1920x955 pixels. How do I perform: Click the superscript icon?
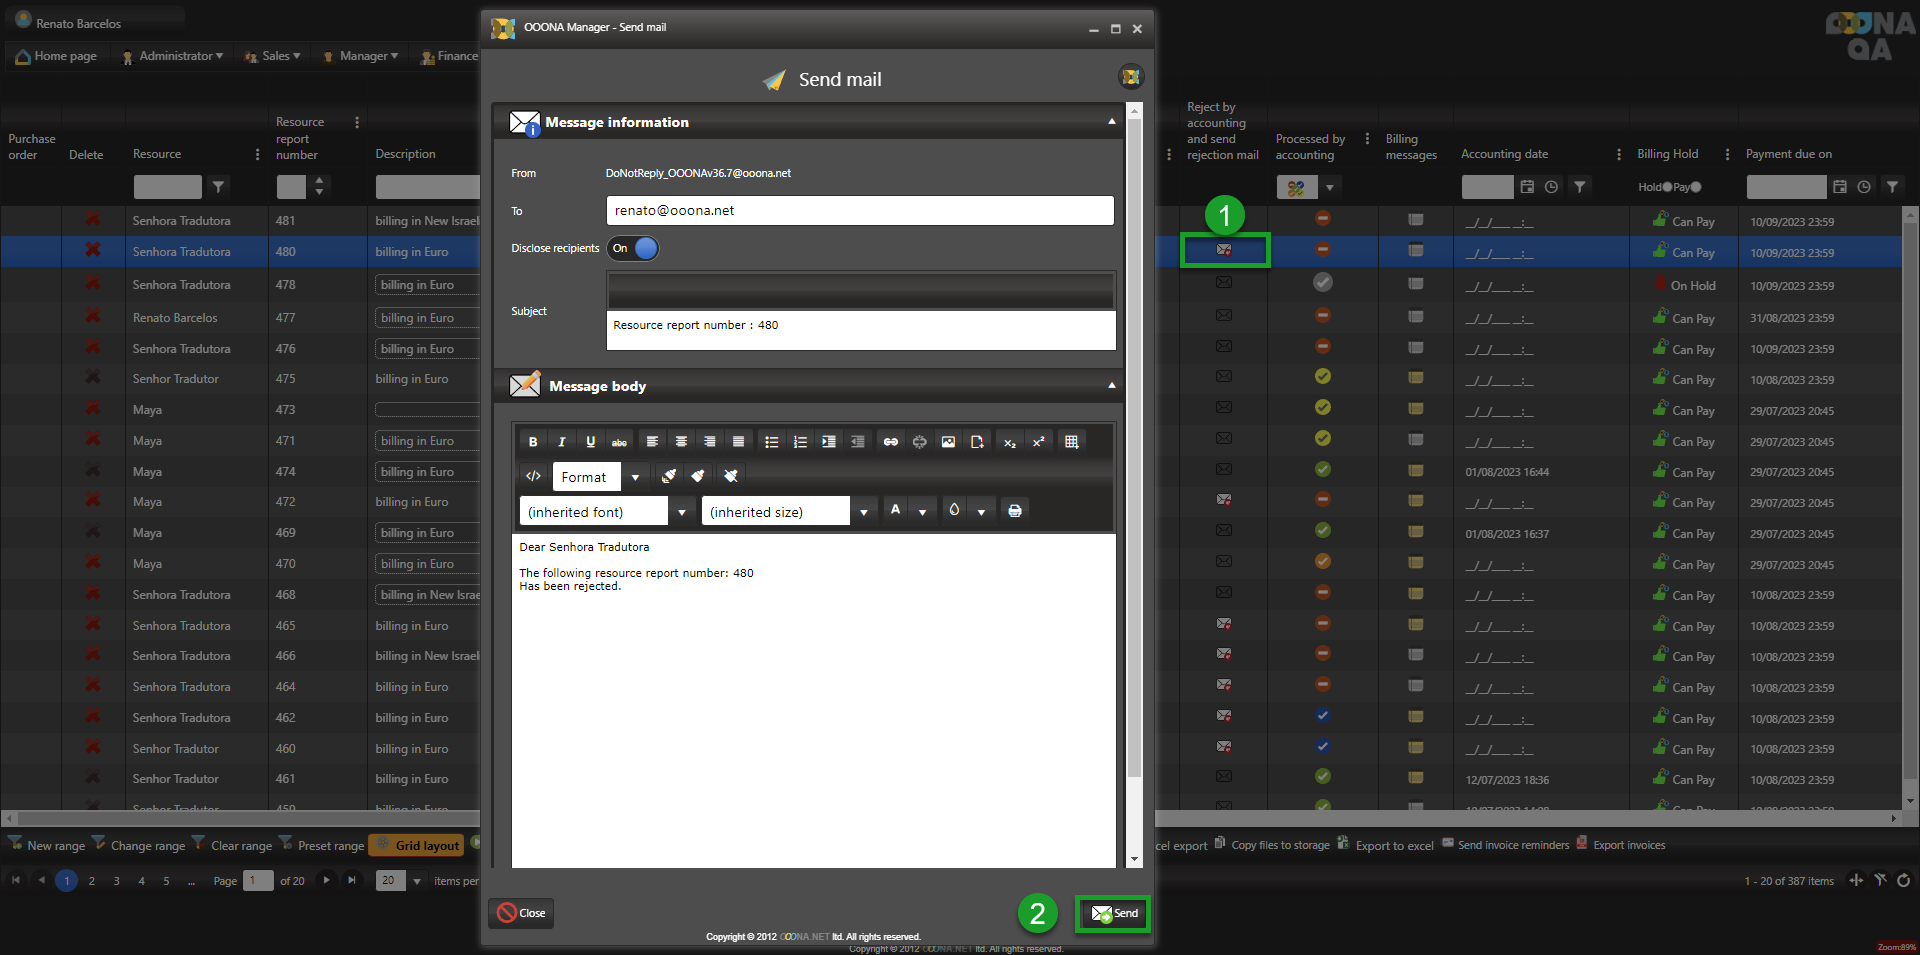pos(1038,442)
